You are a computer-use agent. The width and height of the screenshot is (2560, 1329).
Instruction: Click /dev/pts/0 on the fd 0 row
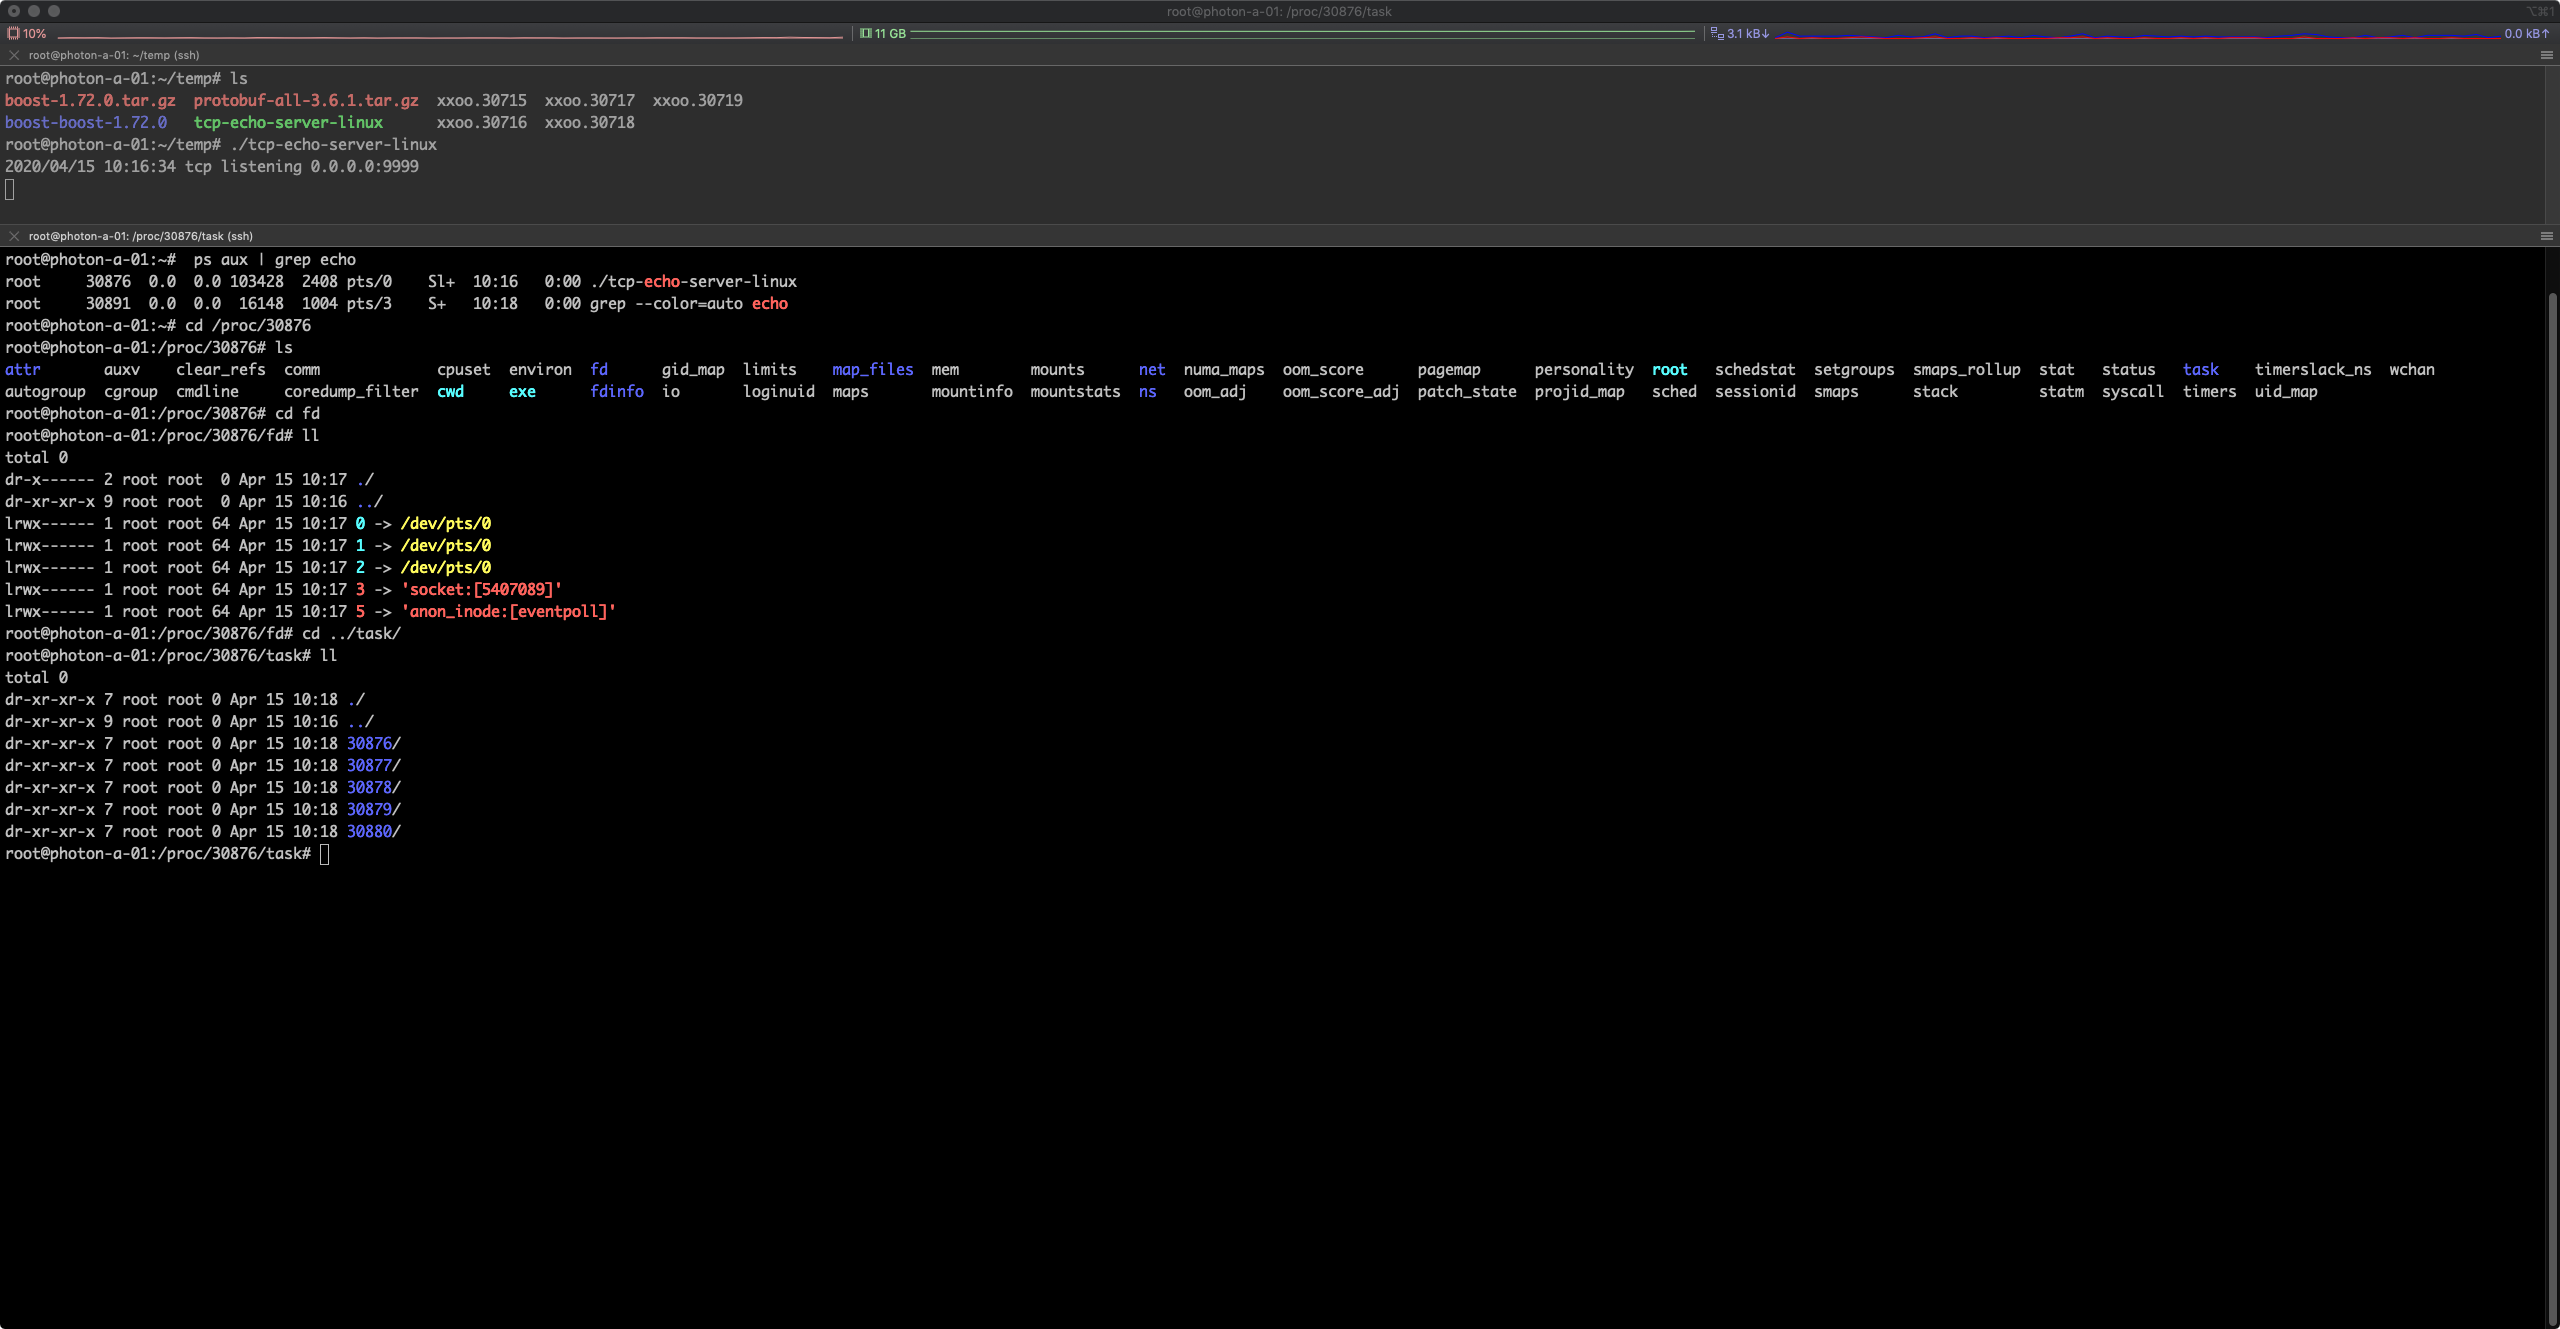pyautogui.click(x=445, y=523)
